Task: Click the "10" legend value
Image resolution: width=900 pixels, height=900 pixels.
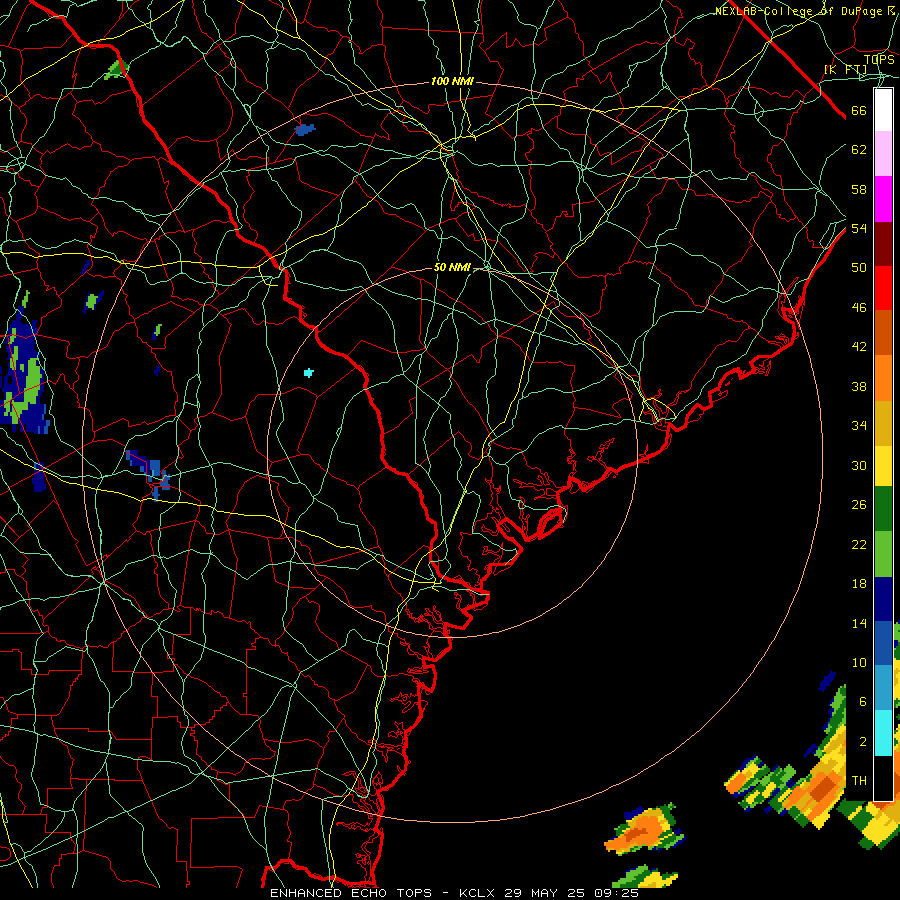Action: [x=859, y=662]
